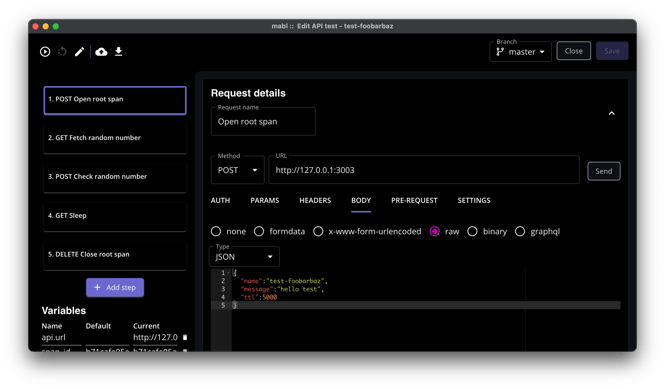Screen dimensions: 665x389
Task: Click the run test play icon
Action: click(x=45, y=52)
